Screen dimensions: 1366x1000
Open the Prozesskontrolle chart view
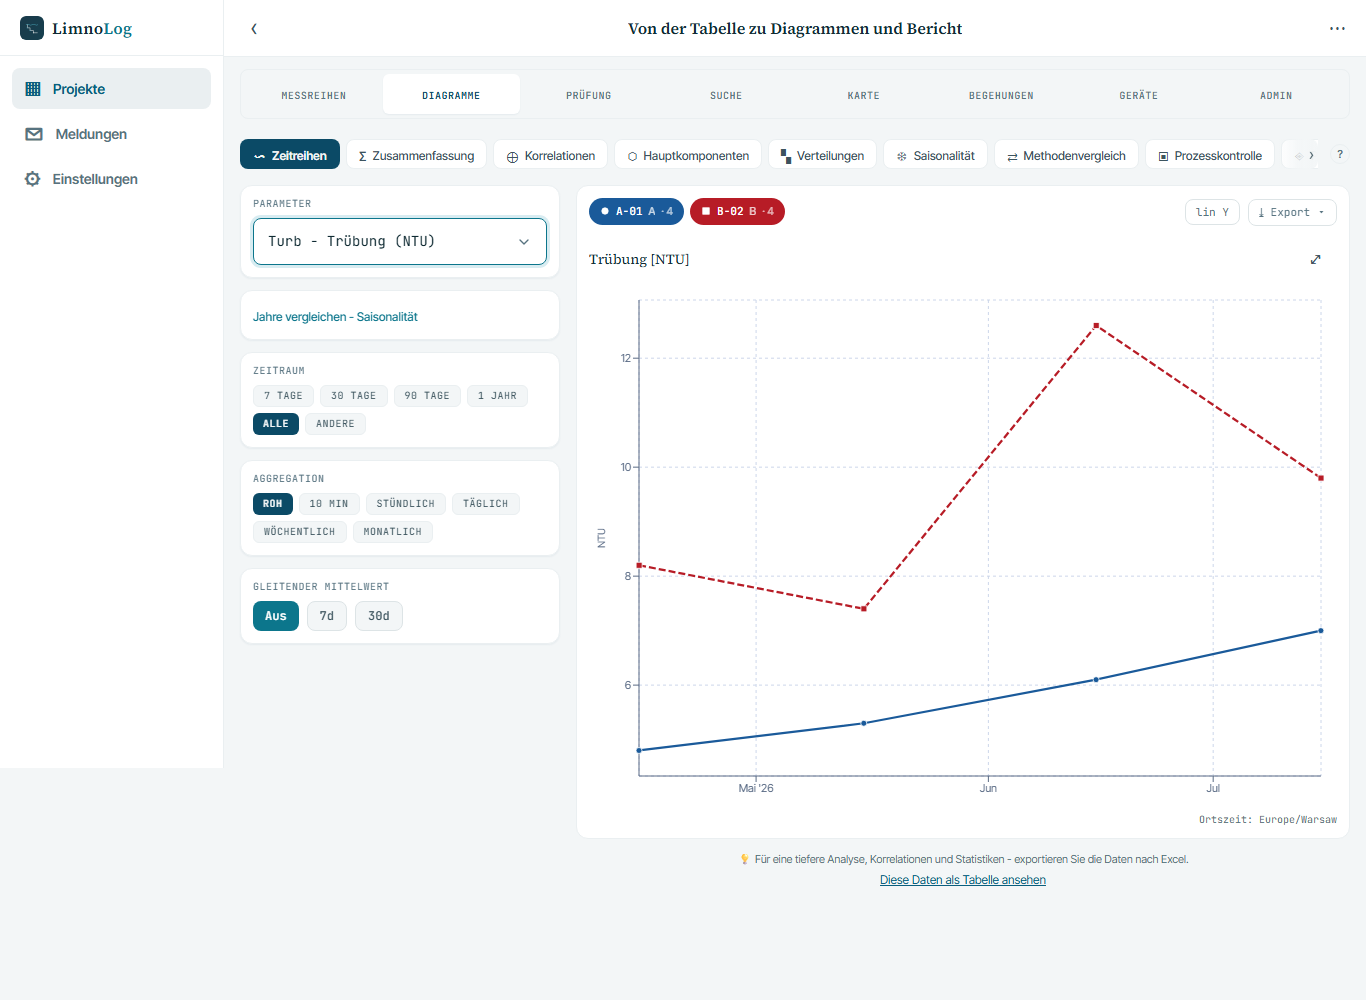(x=1210, y=155)
